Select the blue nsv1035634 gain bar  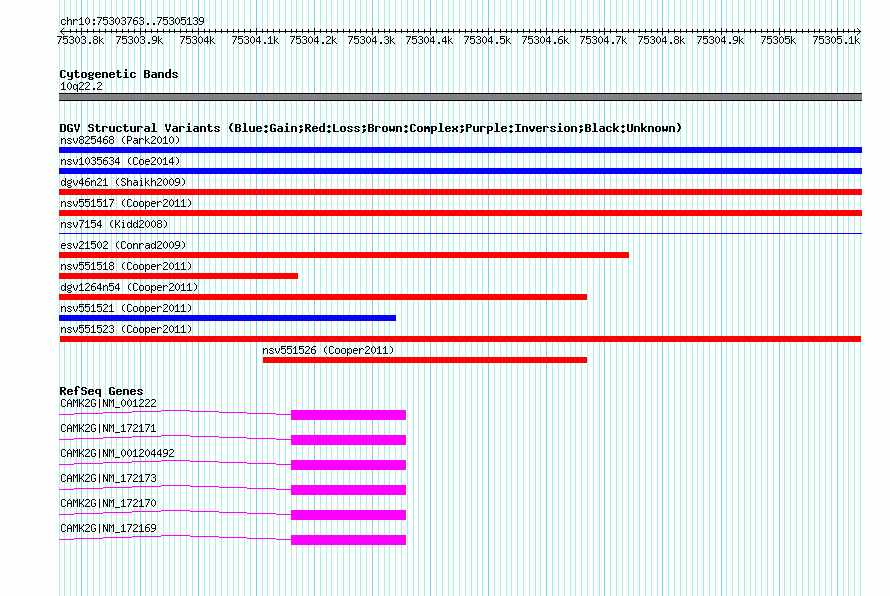click(x=460, y=171)
